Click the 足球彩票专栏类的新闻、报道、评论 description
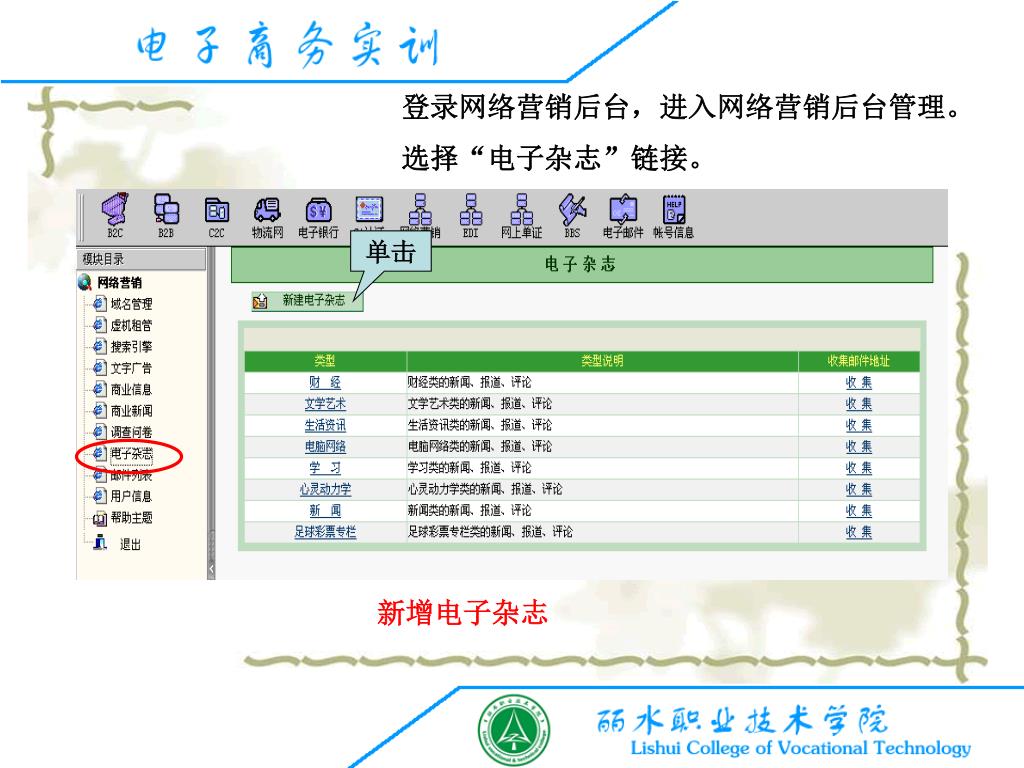 coord(490,532)
